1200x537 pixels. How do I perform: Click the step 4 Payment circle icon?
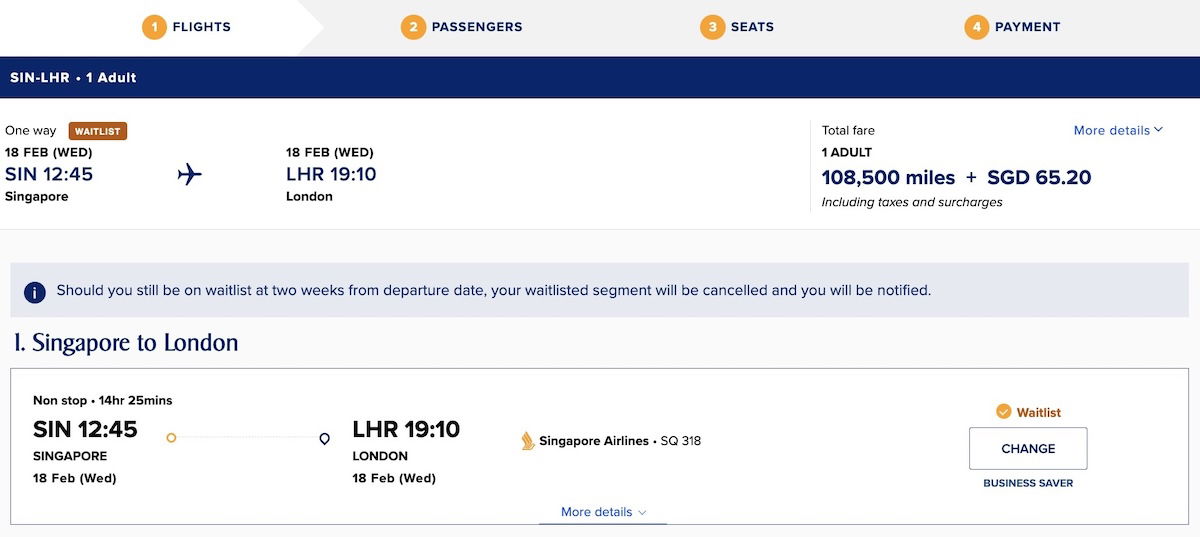976,27
